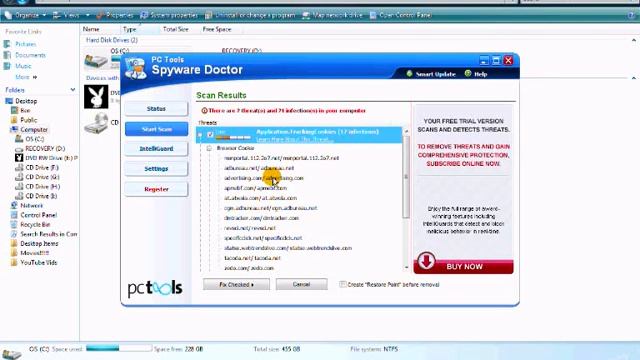
Task: Click Open Control Panel in toolbar
Action: (x=400, y=15)
